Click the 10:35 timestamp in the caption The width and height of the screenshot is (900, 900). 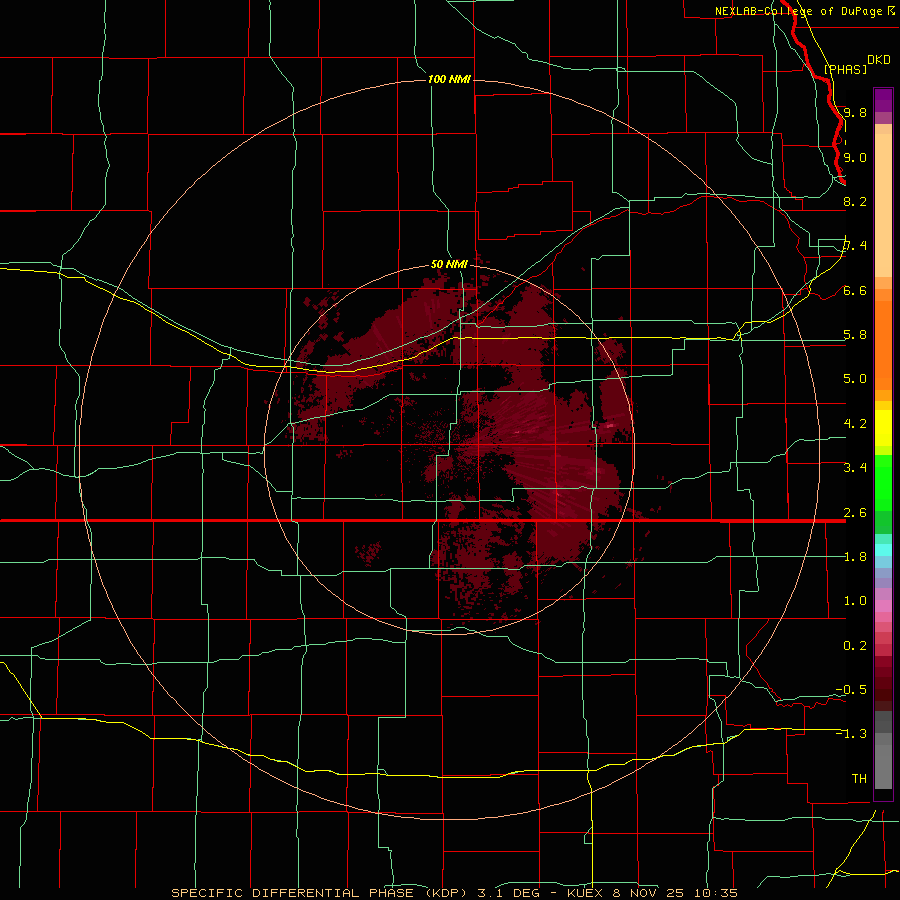pyautogui.click(x=716, y=893)
